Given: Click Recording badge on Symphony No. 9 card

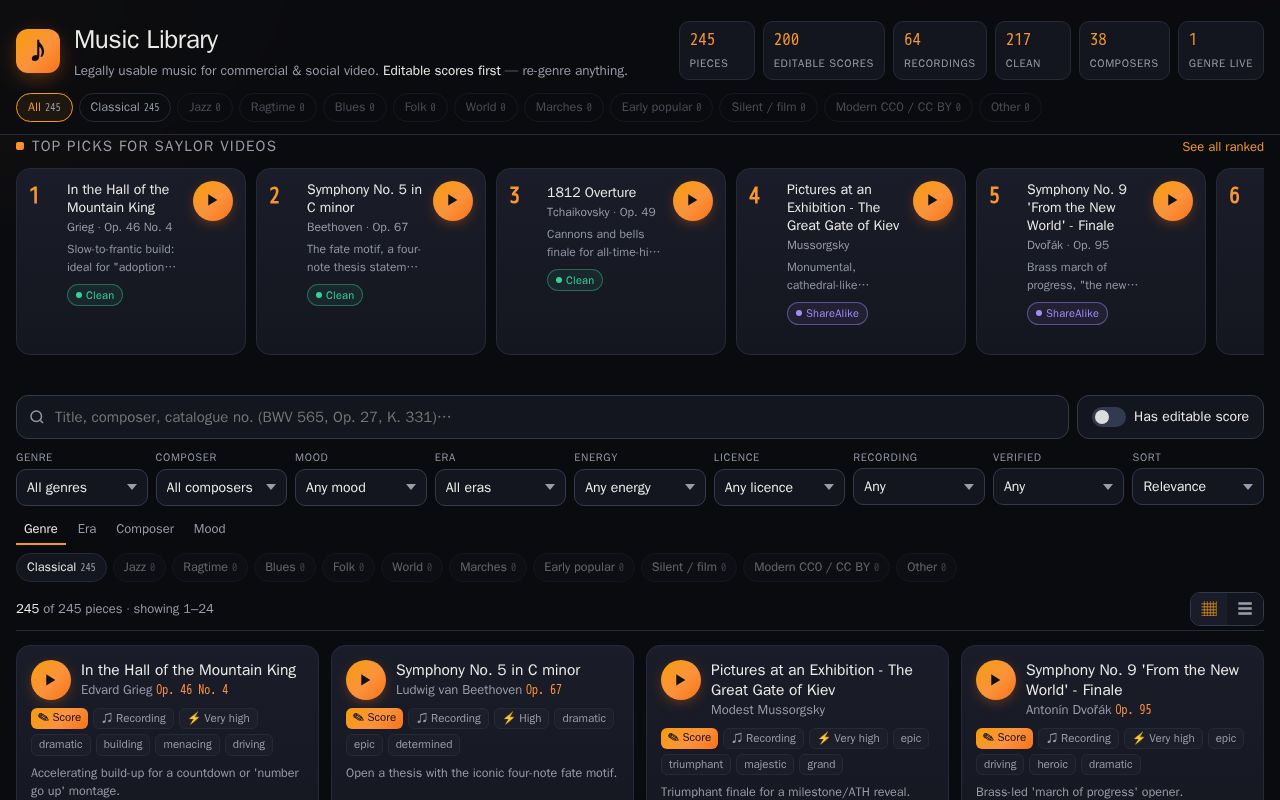Looking at the screenshot, I should [x=1079, y=738].
